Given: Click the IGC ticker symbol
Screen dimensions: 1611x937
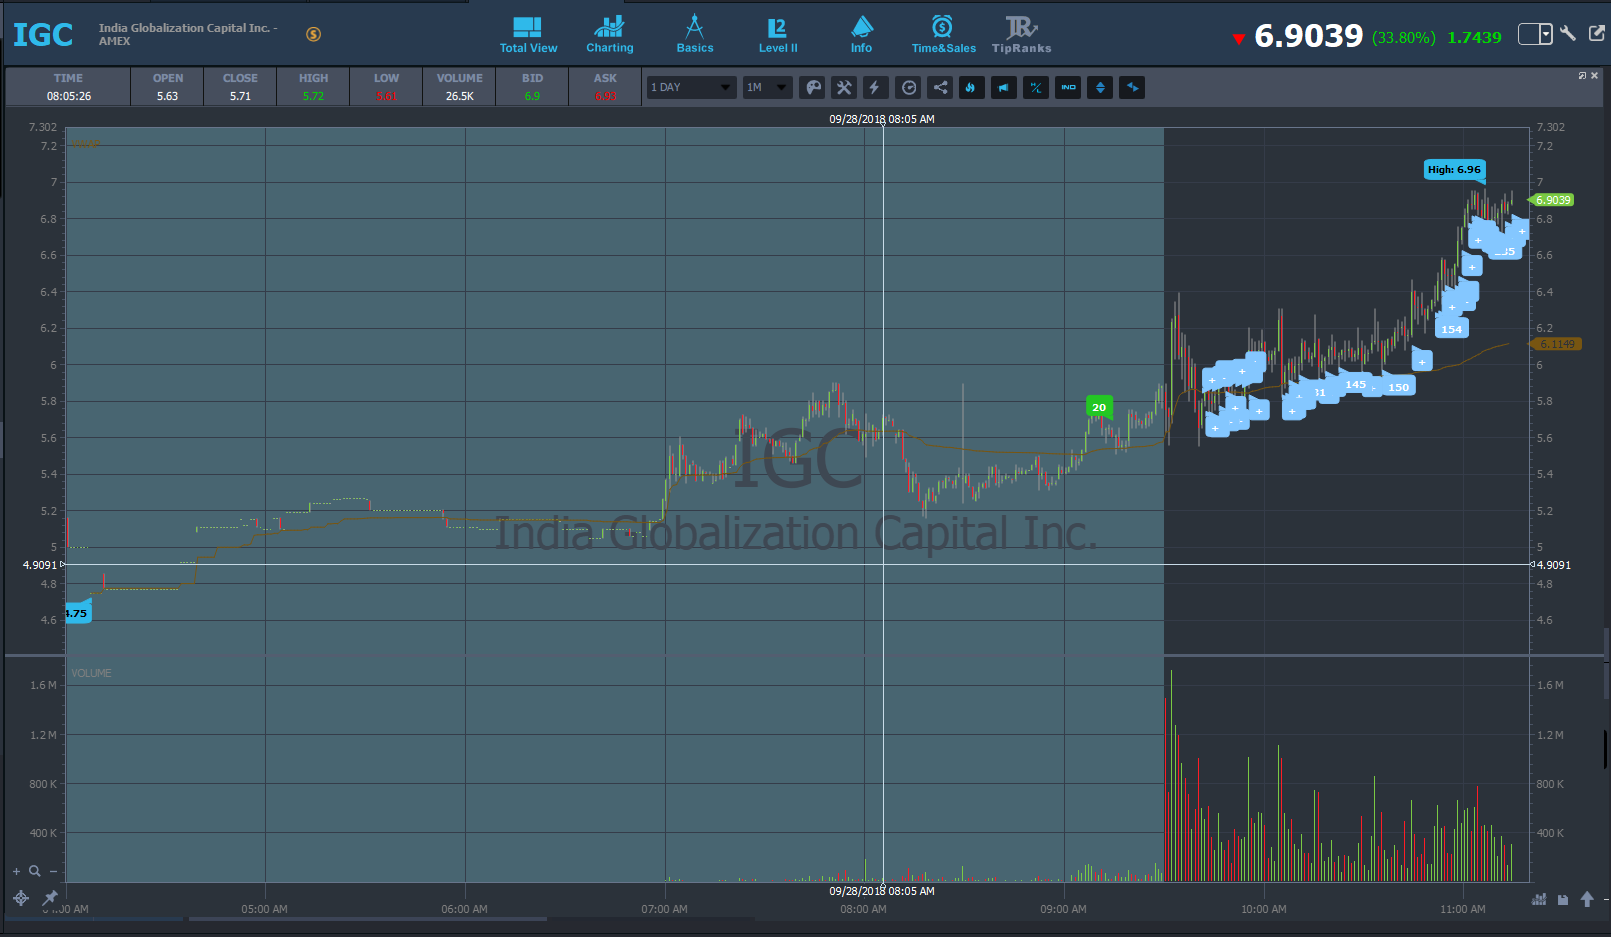Looking at the screenshot, I should [43, 35].
